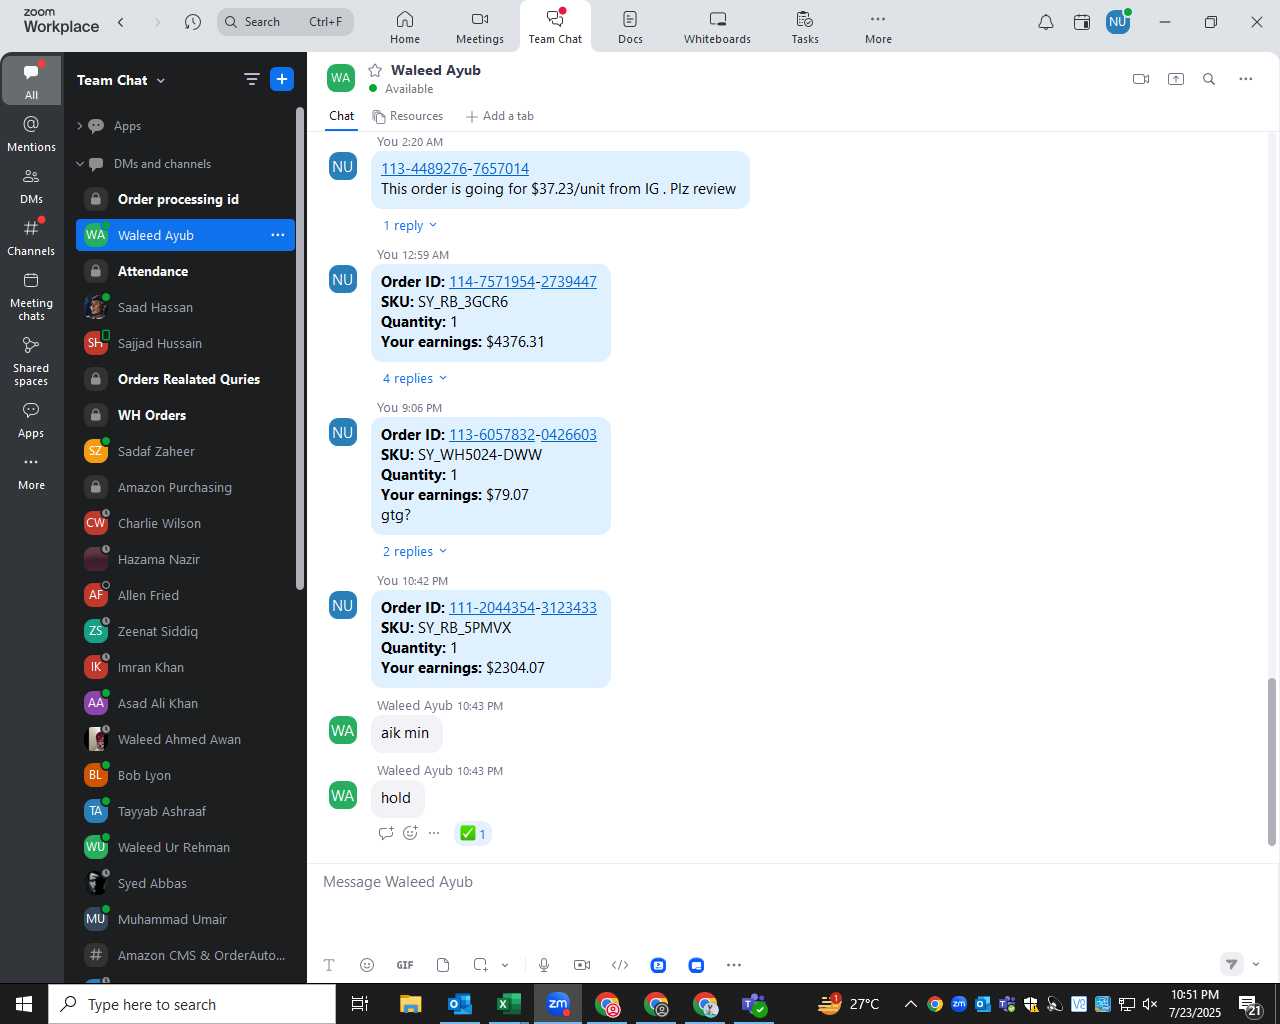
Task: Click the Message Waleed Ayub input field
Action: tap(790, 882)
